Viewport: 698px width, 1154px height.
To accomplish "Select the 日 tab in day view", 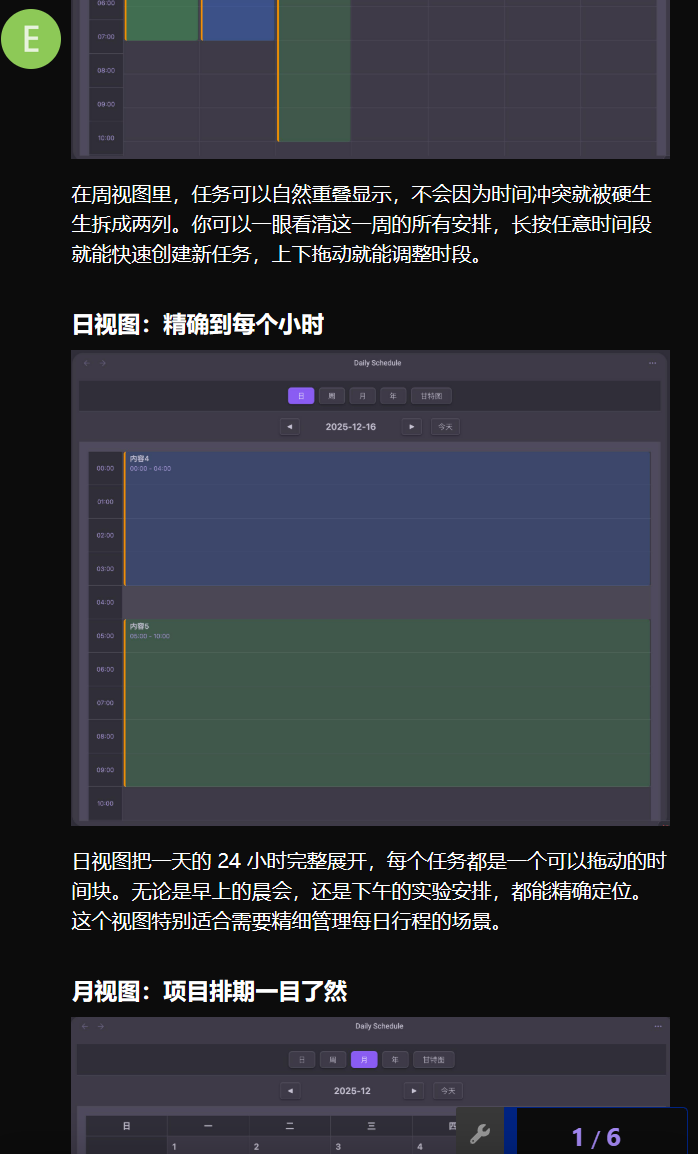I will click(301, 396).
